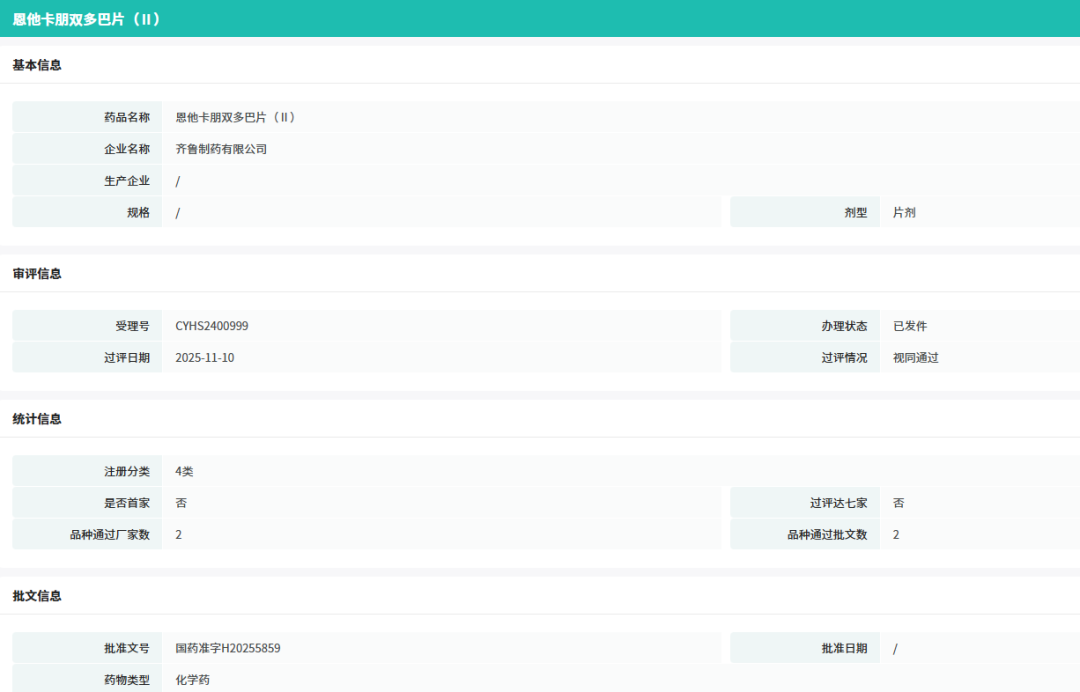
Task: Click the 药物类型 value 化学药
Action: coord(192,680)
